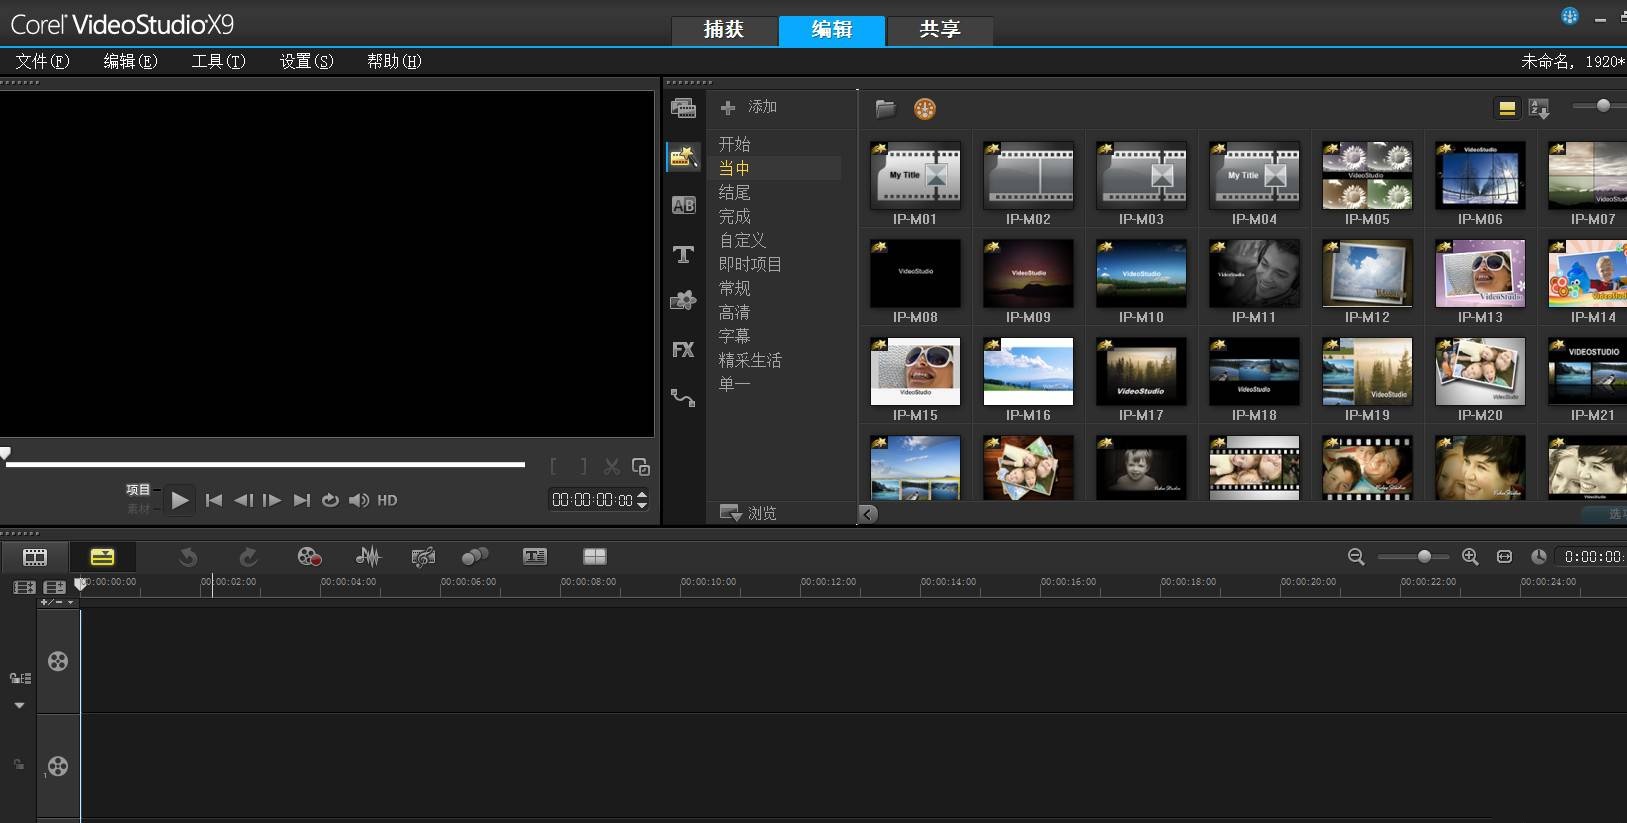This screenshot has height=823, width=1627.
Task: Toggle HD preview mode
Action: pos(387,500)
